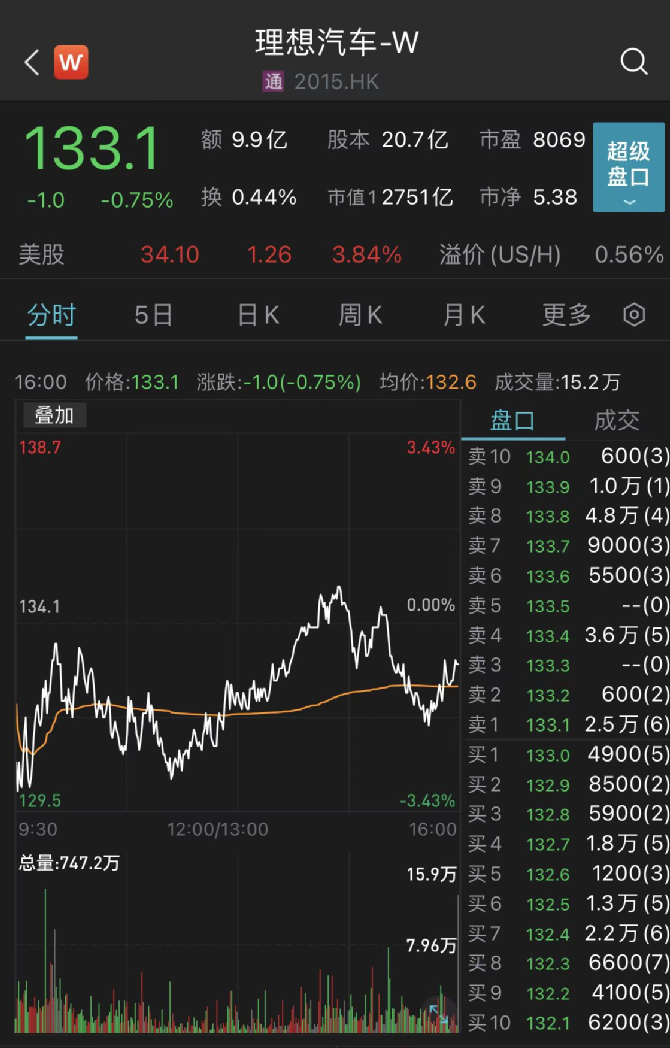Select the 卖2 row at 133.2

click(x=566, y=695)
